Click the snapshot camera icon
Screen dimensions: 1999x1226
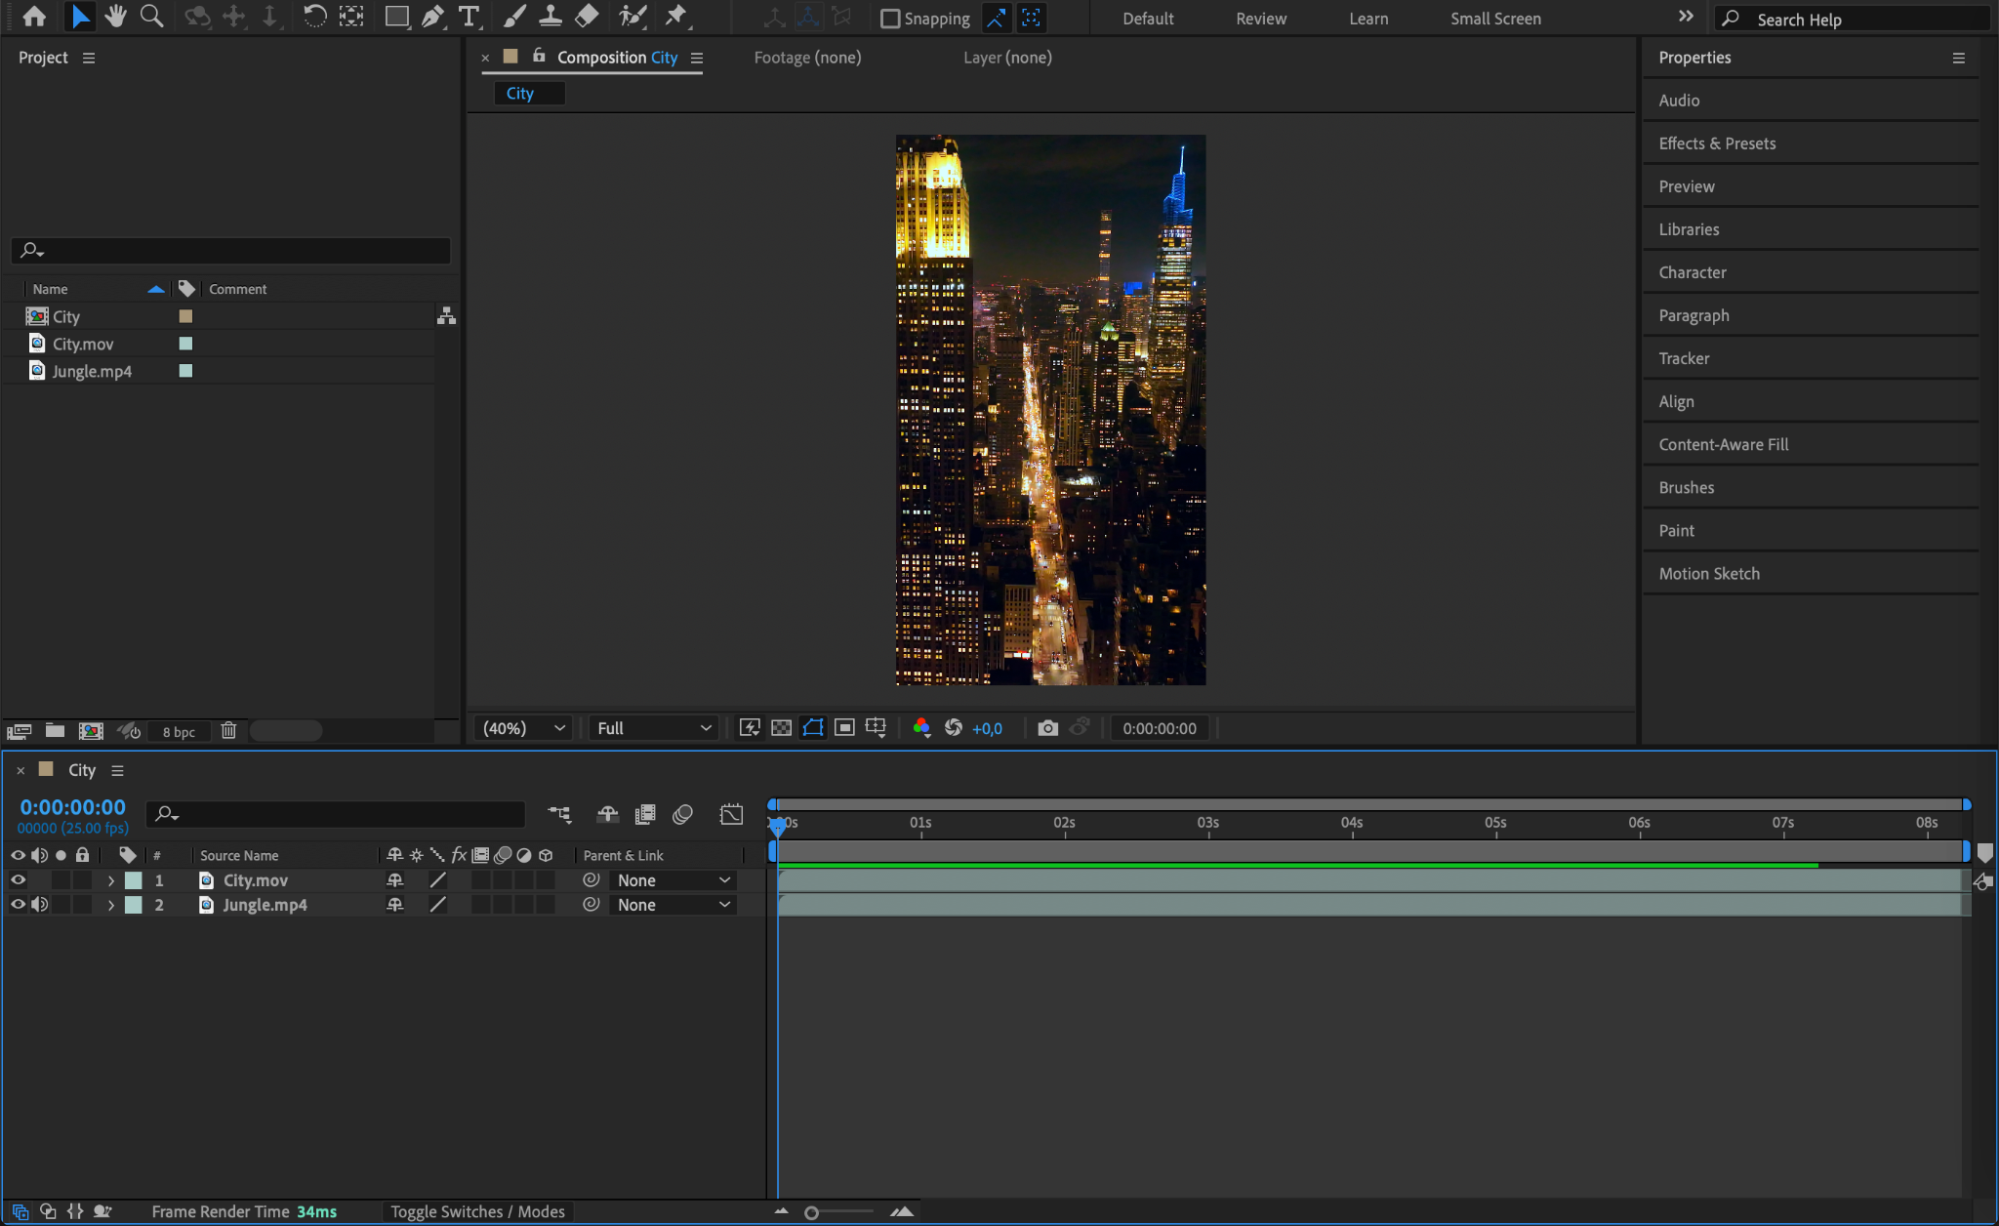(1047, 728)
